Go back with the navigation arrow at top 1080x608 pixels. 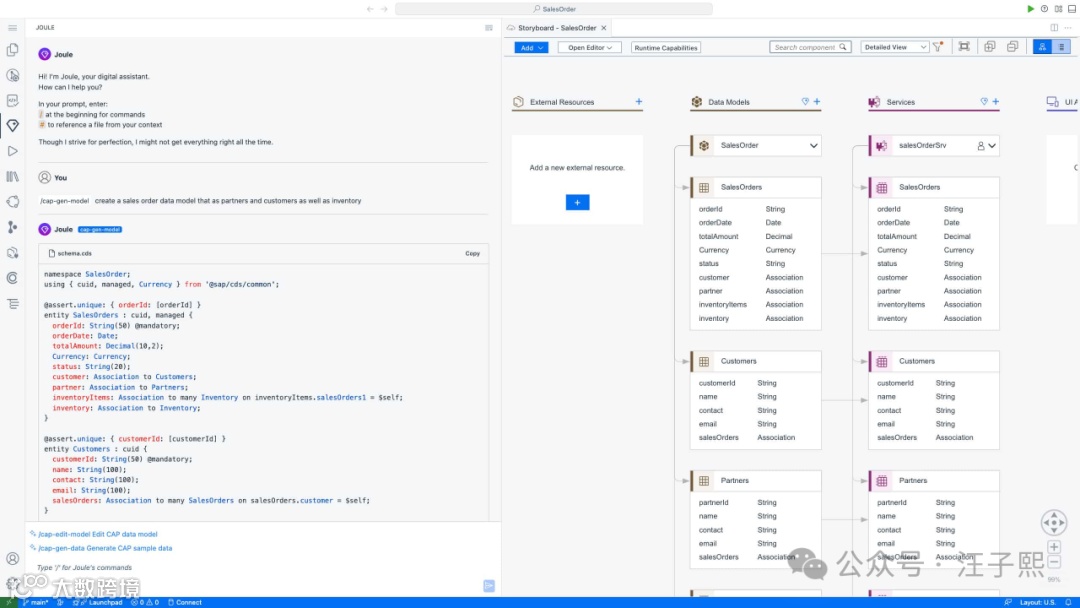click(370, 9)
